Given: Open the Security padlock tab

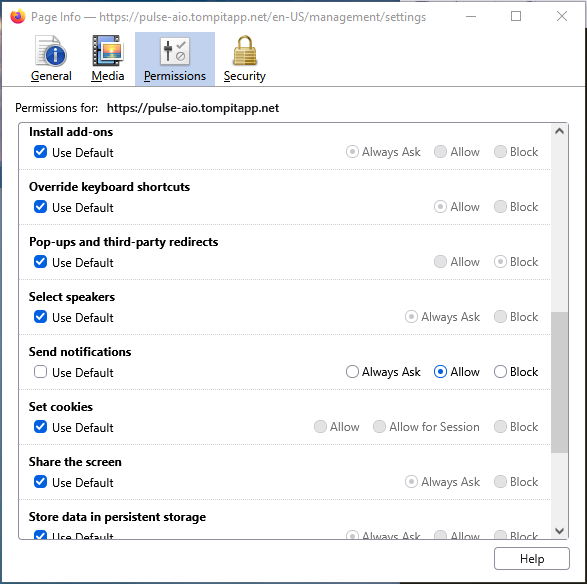Looking at the screenshot, I should click(244, 59).
